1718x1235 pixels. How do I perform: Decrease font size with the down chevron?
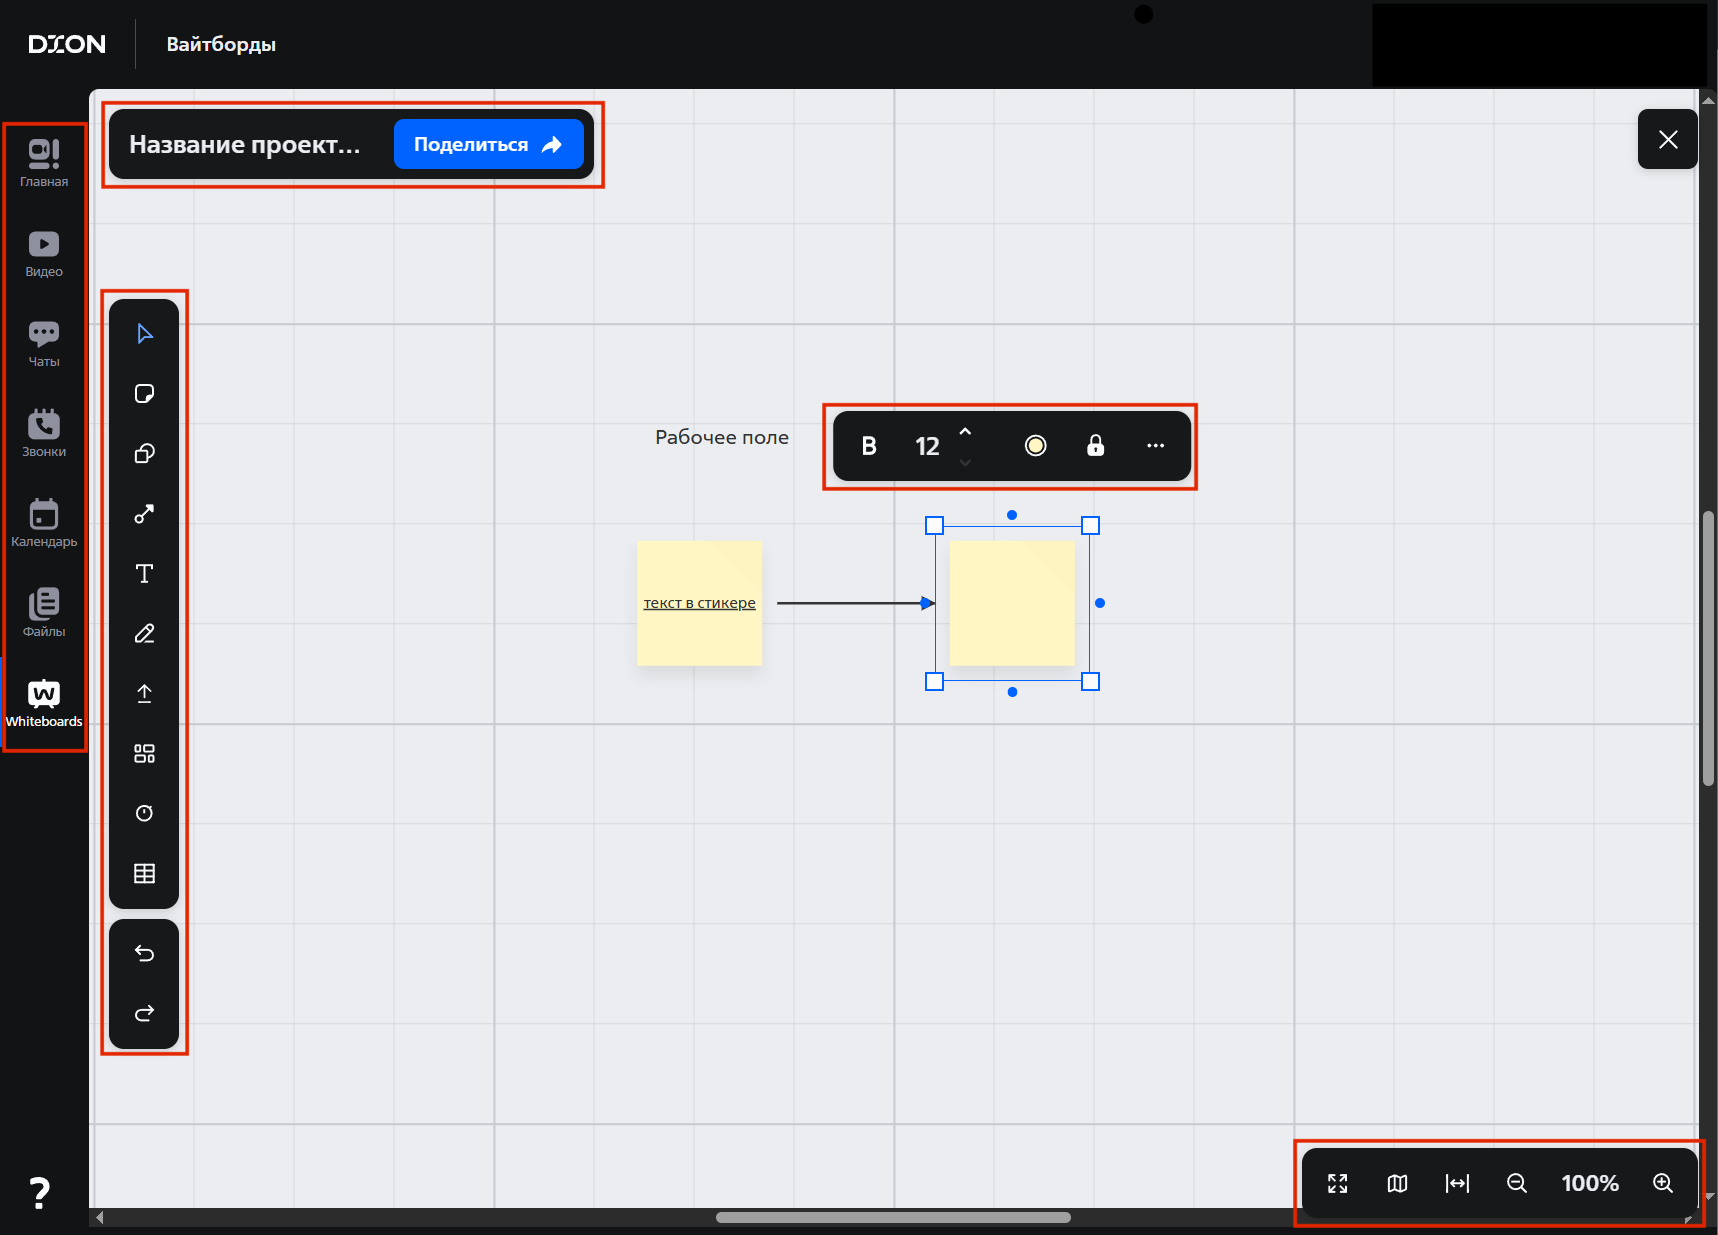pyautogui.click(x=965, y=462)
